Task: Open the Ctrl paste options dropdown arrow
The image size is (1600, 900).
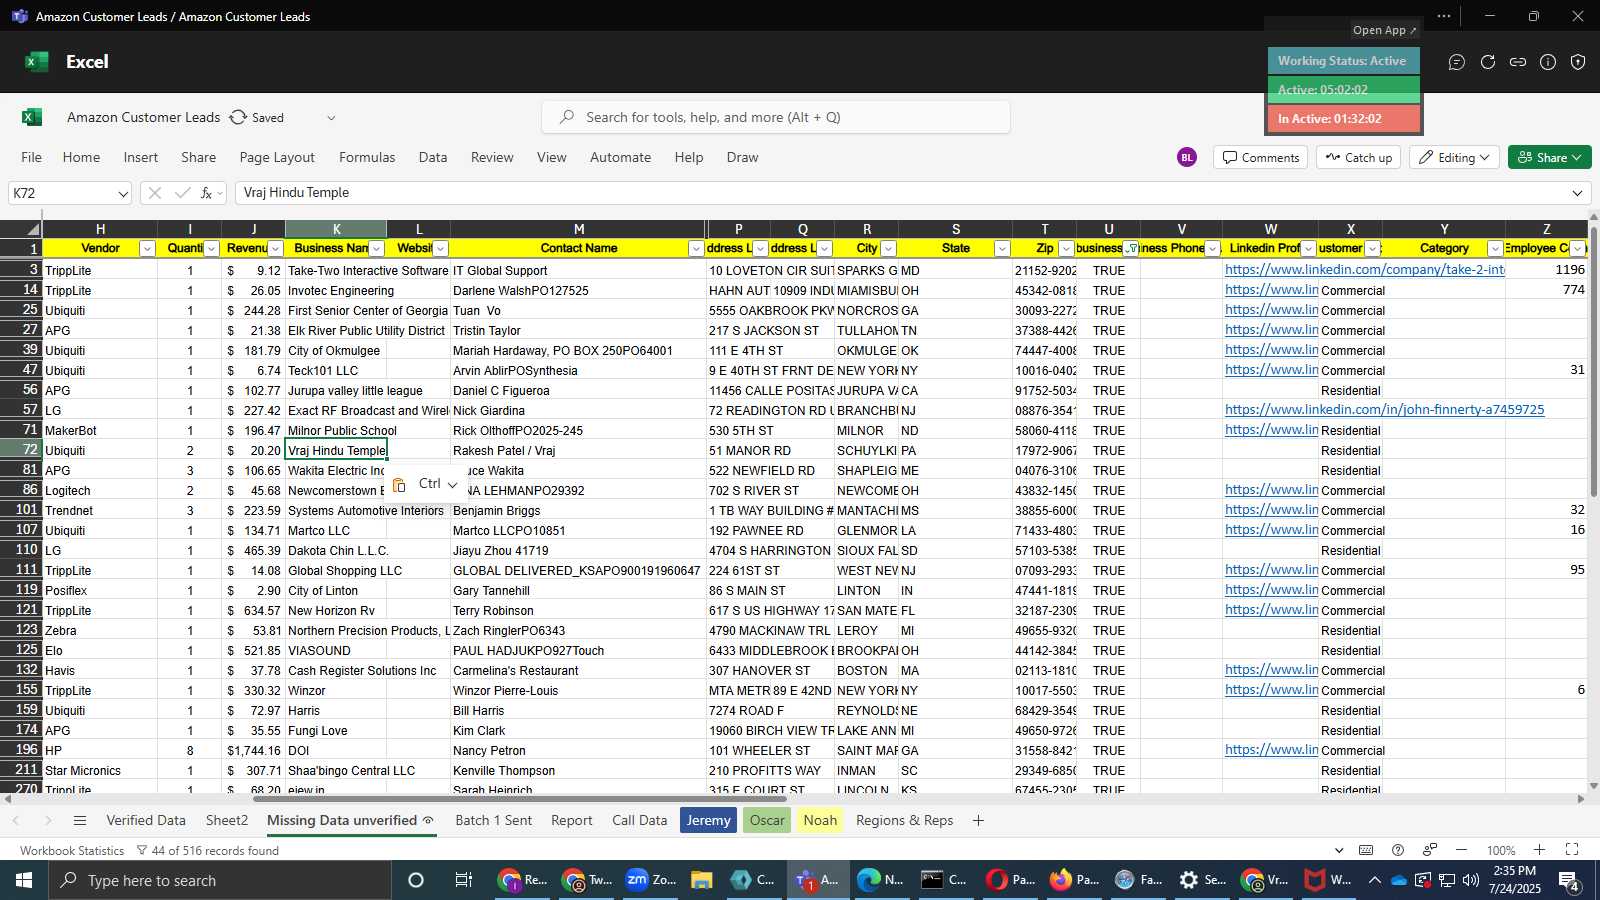Action: coord(452,485)
